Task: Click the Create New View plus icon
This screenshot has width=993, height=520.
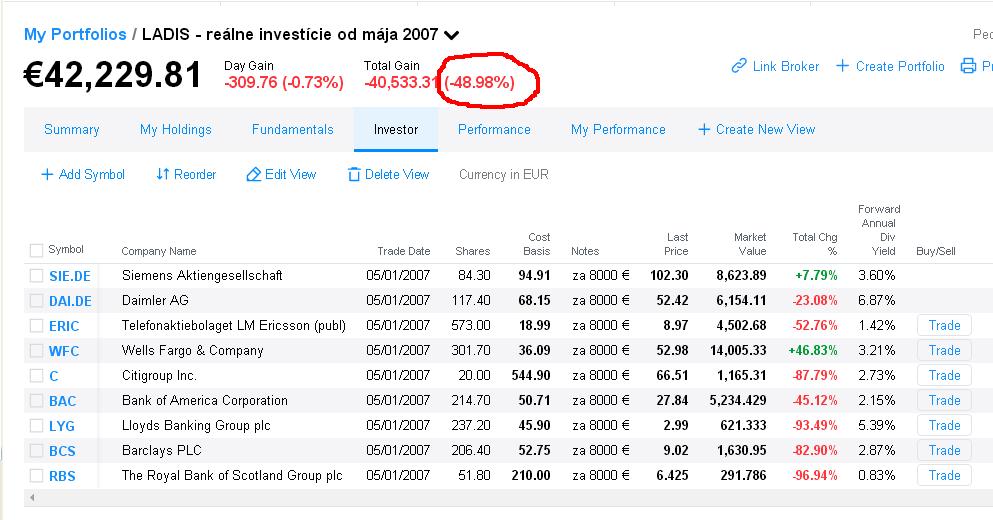Action: tap(704, 129)
